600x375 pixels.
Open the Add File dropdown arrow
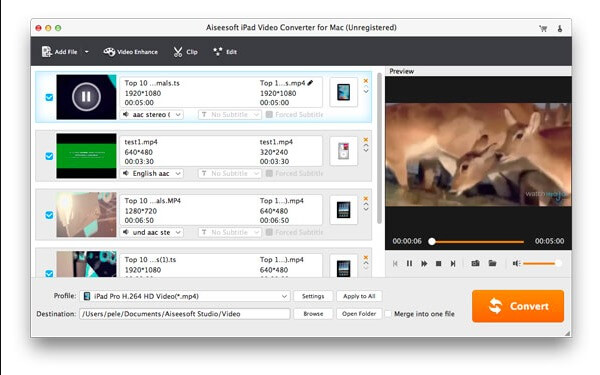pos(87,52)
